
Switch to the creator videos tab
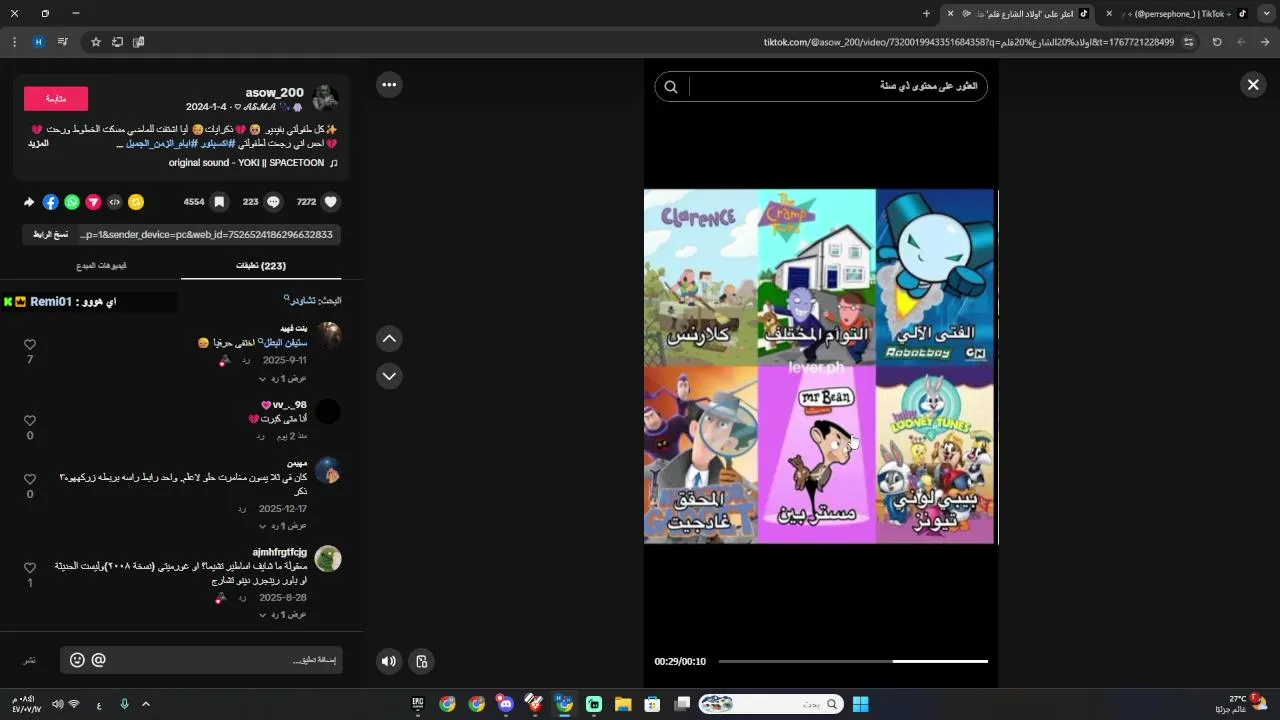[x=101, y=266]
